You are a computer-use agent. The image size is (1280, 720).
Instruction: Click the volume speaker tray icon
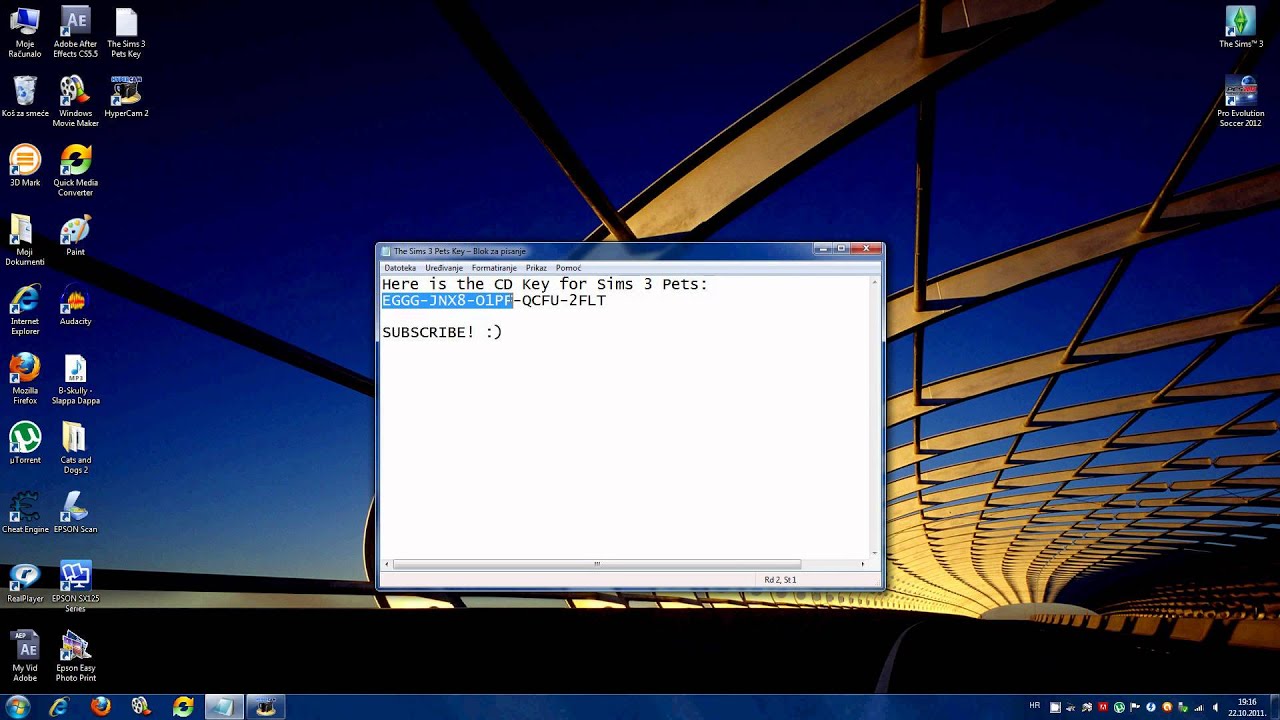coord(1214,707)
